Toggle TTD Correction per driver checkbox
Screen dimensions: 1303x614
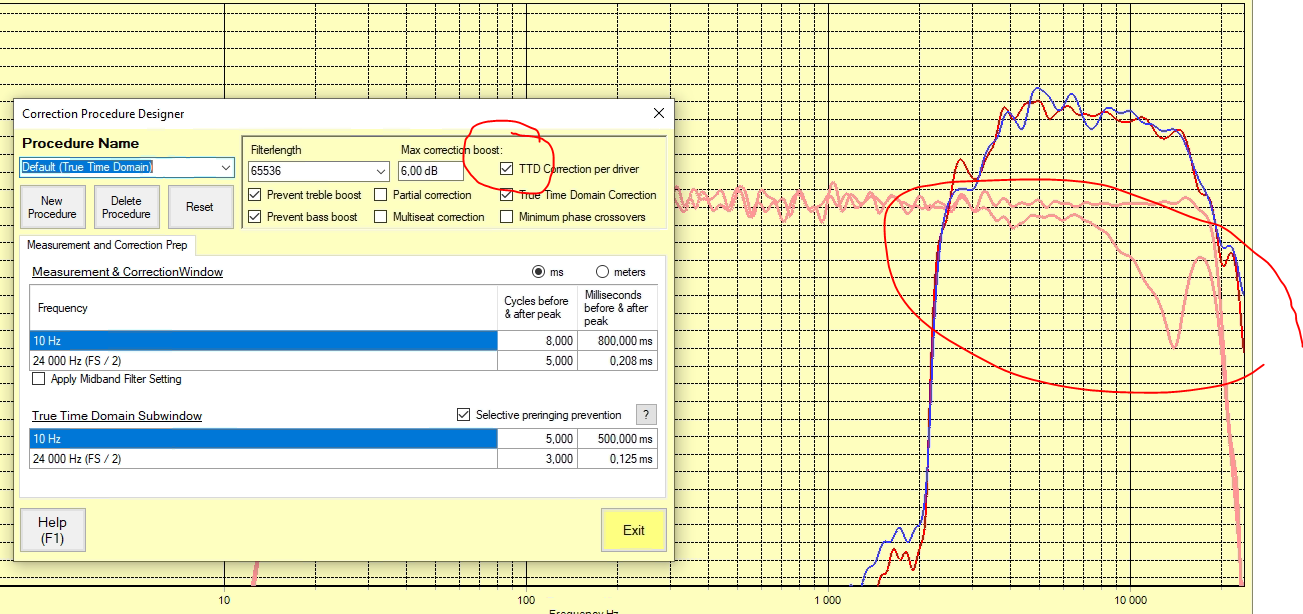click(507, 169)
